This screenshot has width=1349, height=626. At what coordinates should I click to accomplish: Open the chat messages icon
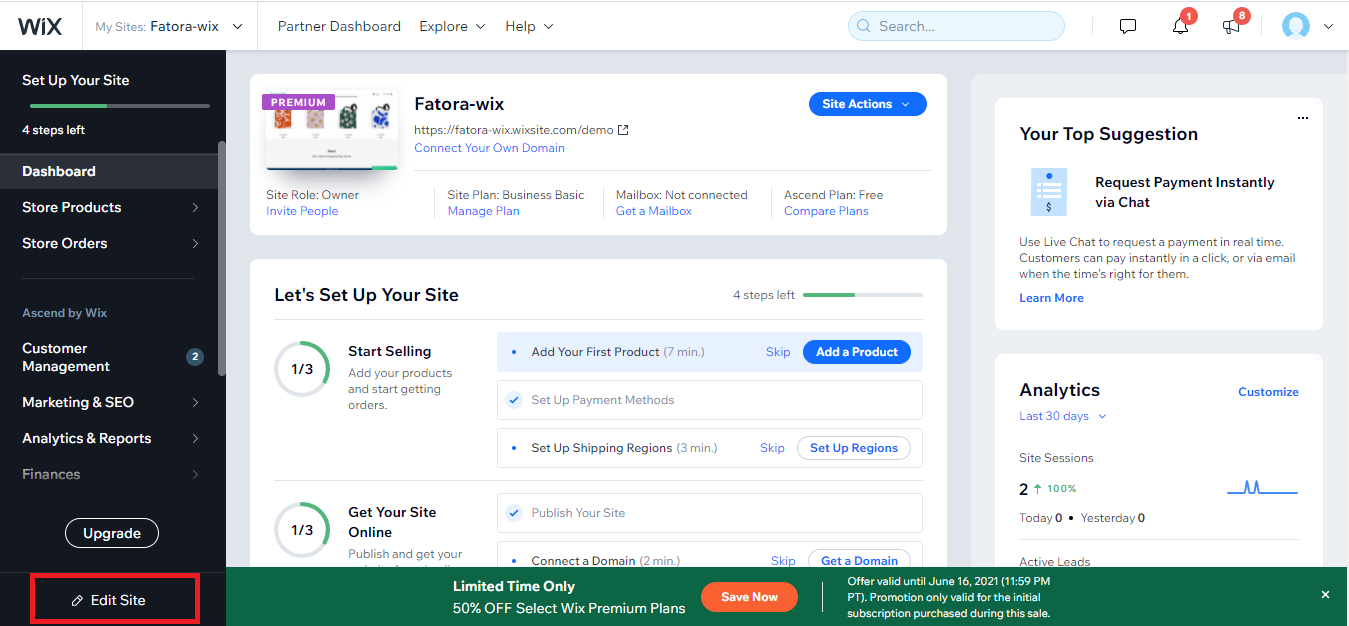pyautogui.click(x=1128, y=26)
